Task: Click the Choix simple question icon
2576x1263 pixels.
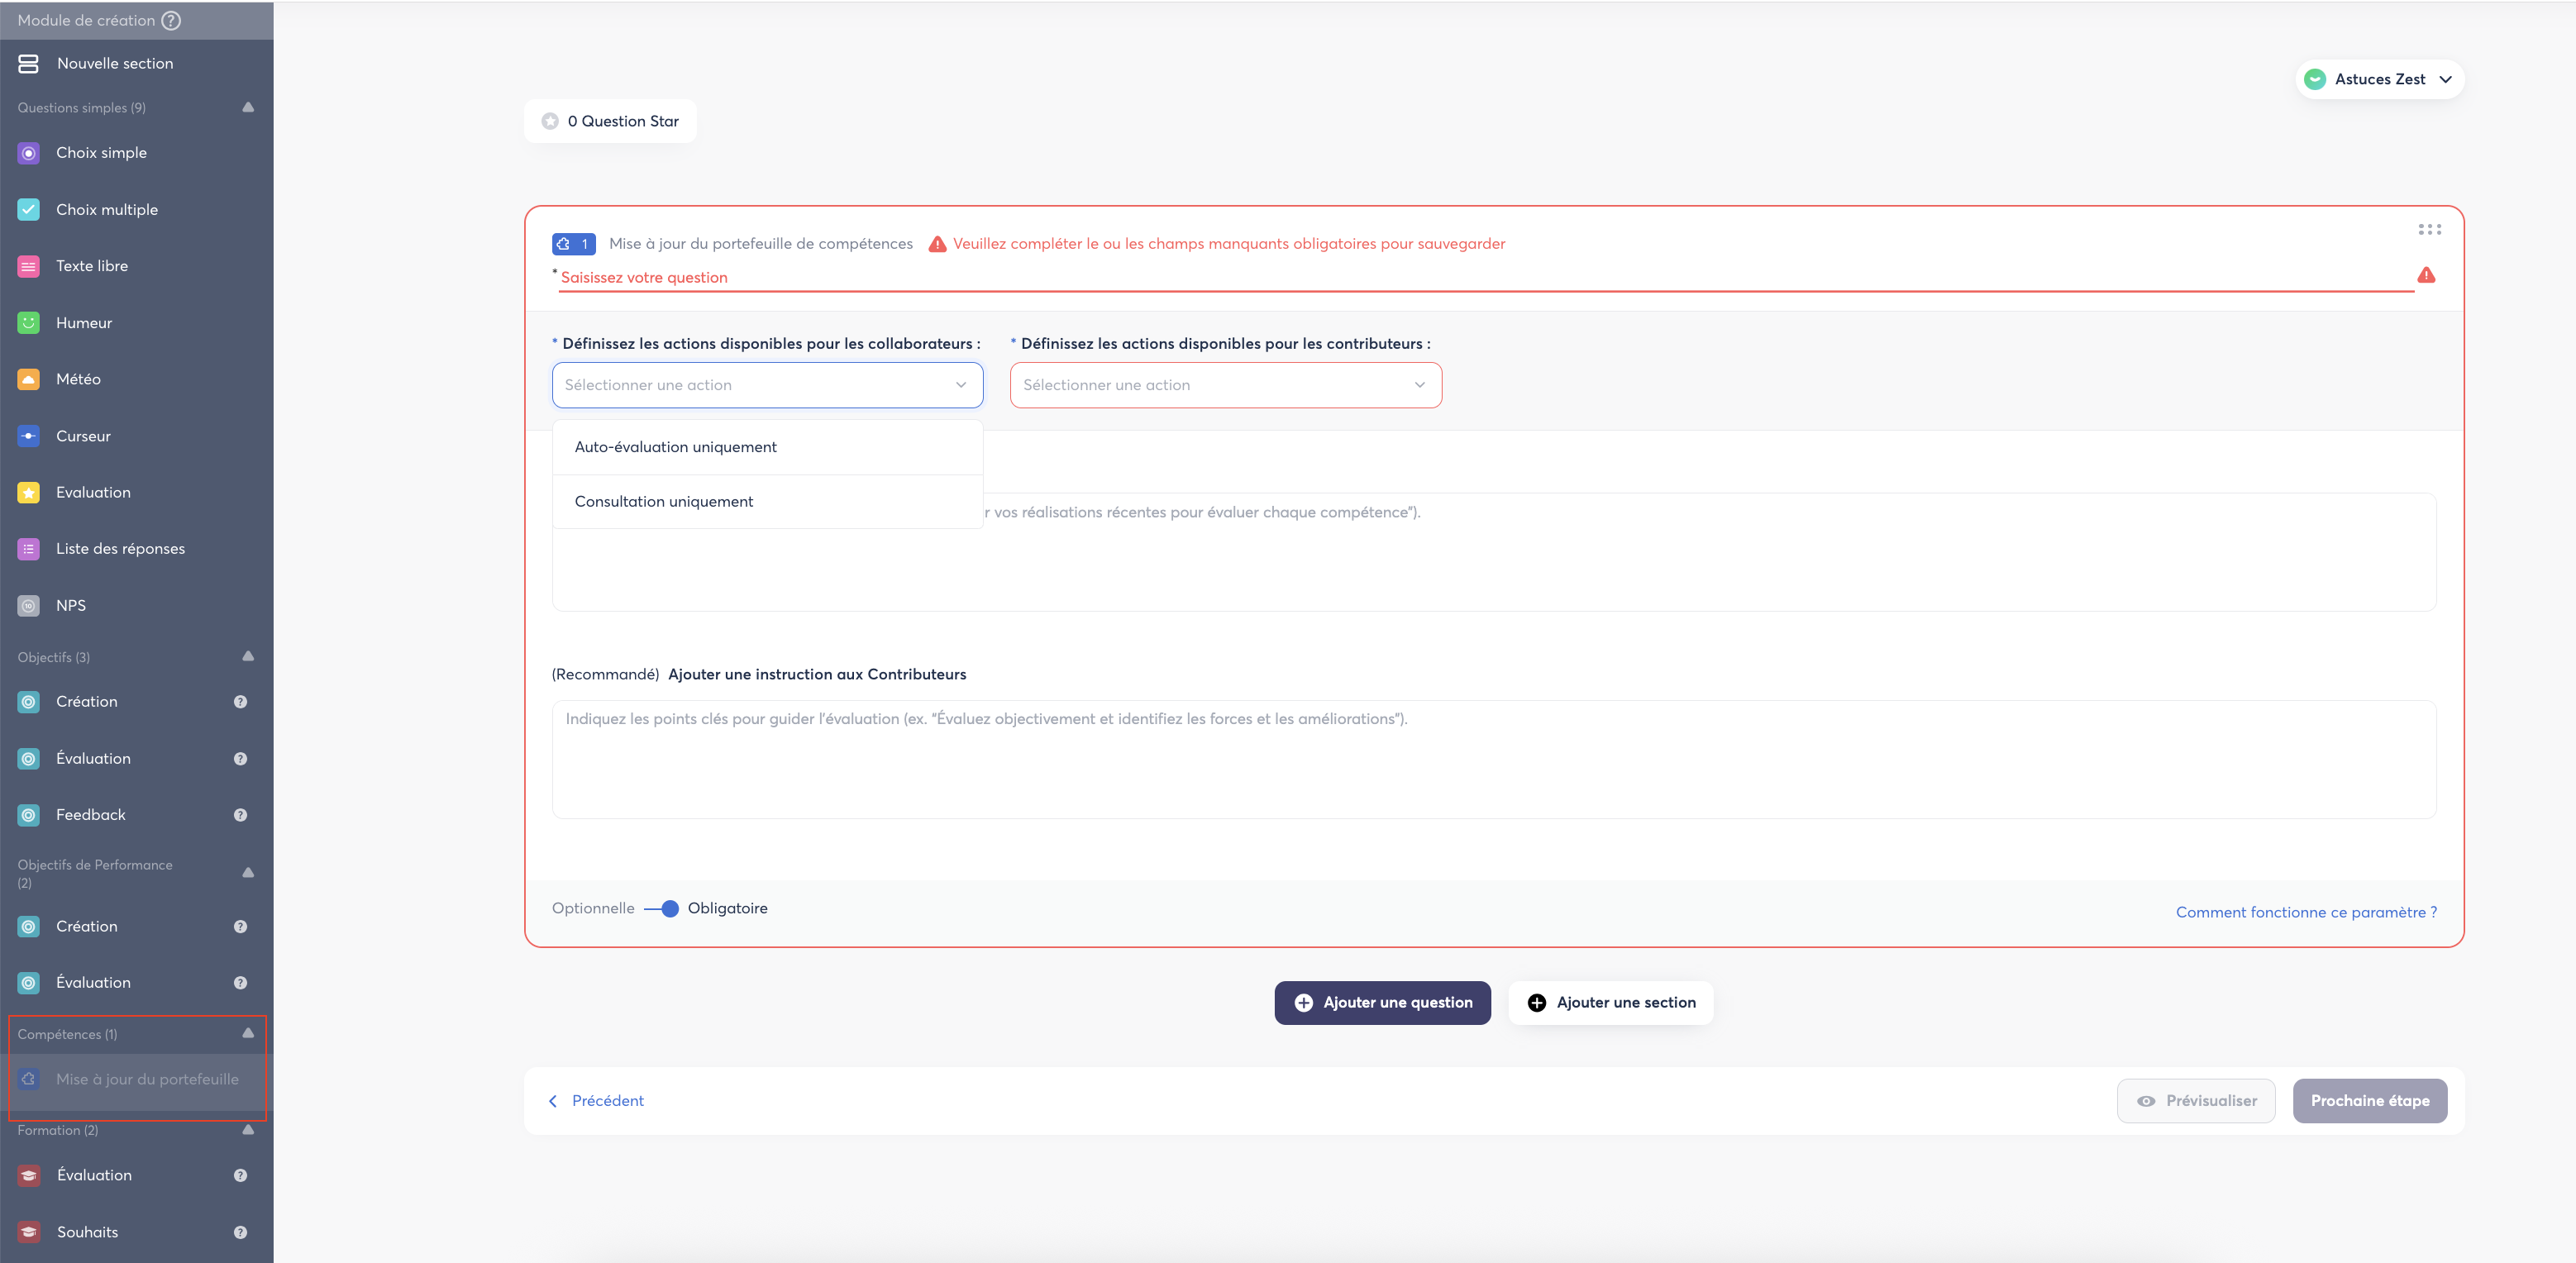Action: (x=29, y=153)
